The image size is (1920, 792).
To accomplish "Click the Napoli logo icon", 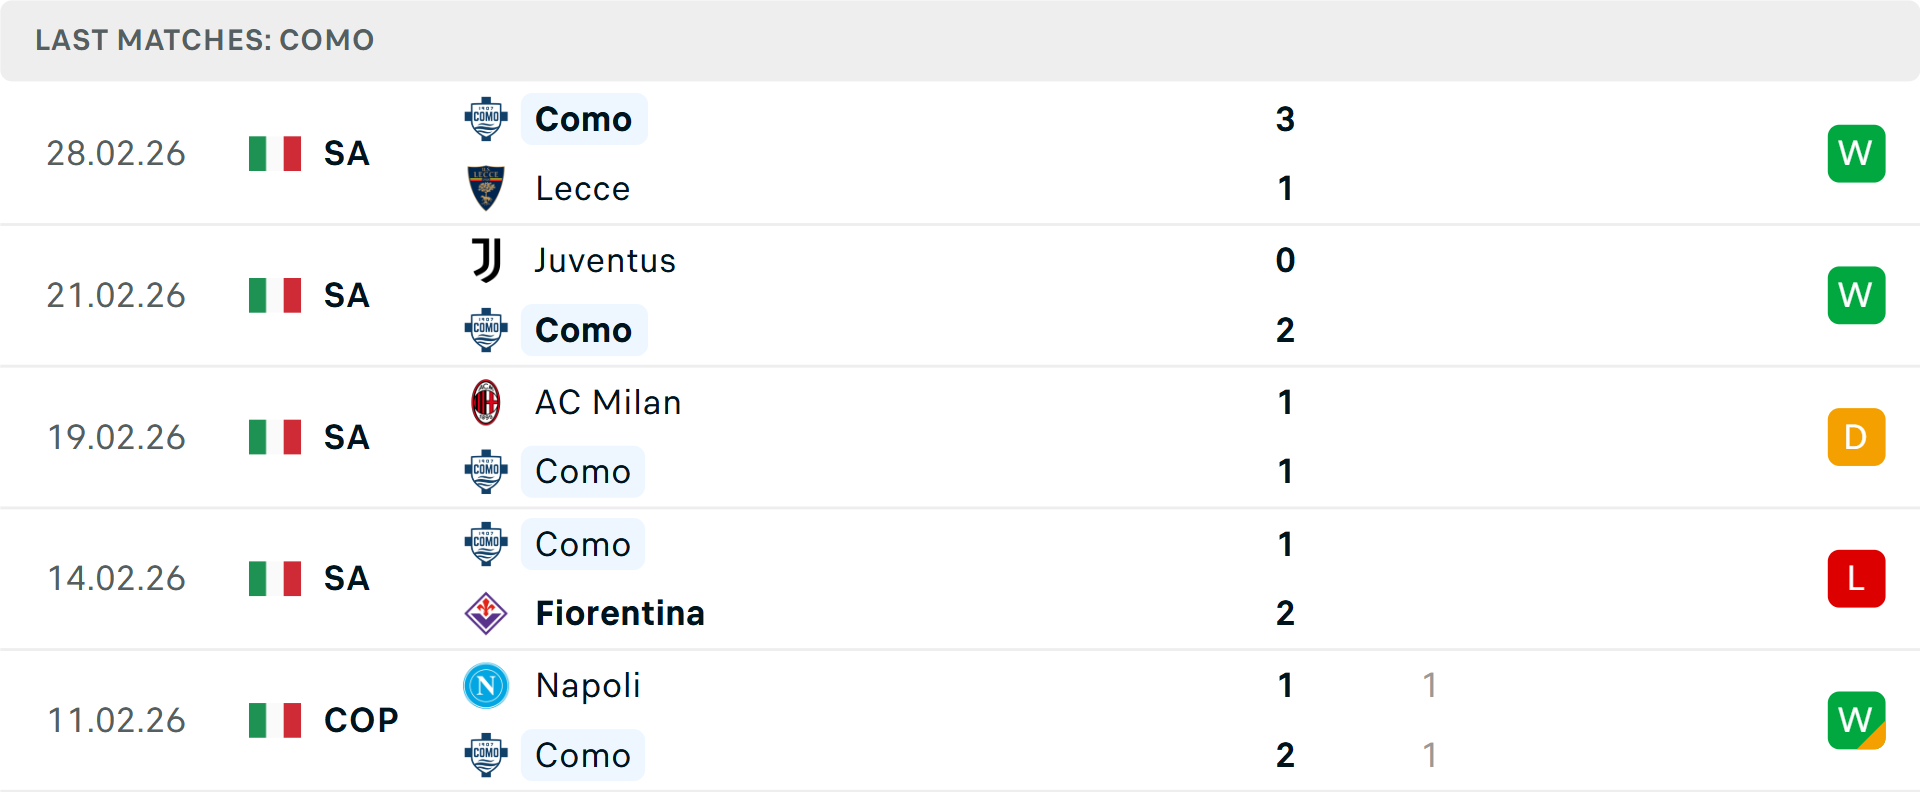I will 486,686.
